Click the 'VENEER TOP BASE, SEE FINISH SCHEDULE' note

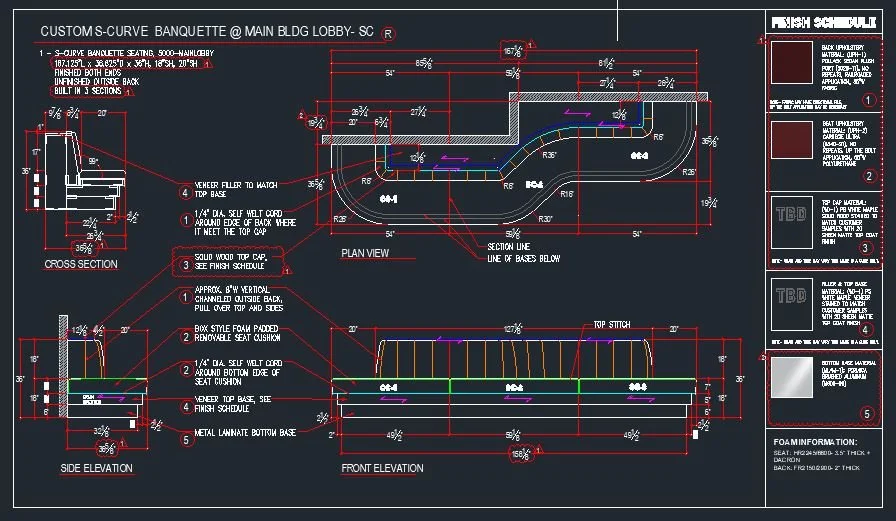[x=233, y=404]
